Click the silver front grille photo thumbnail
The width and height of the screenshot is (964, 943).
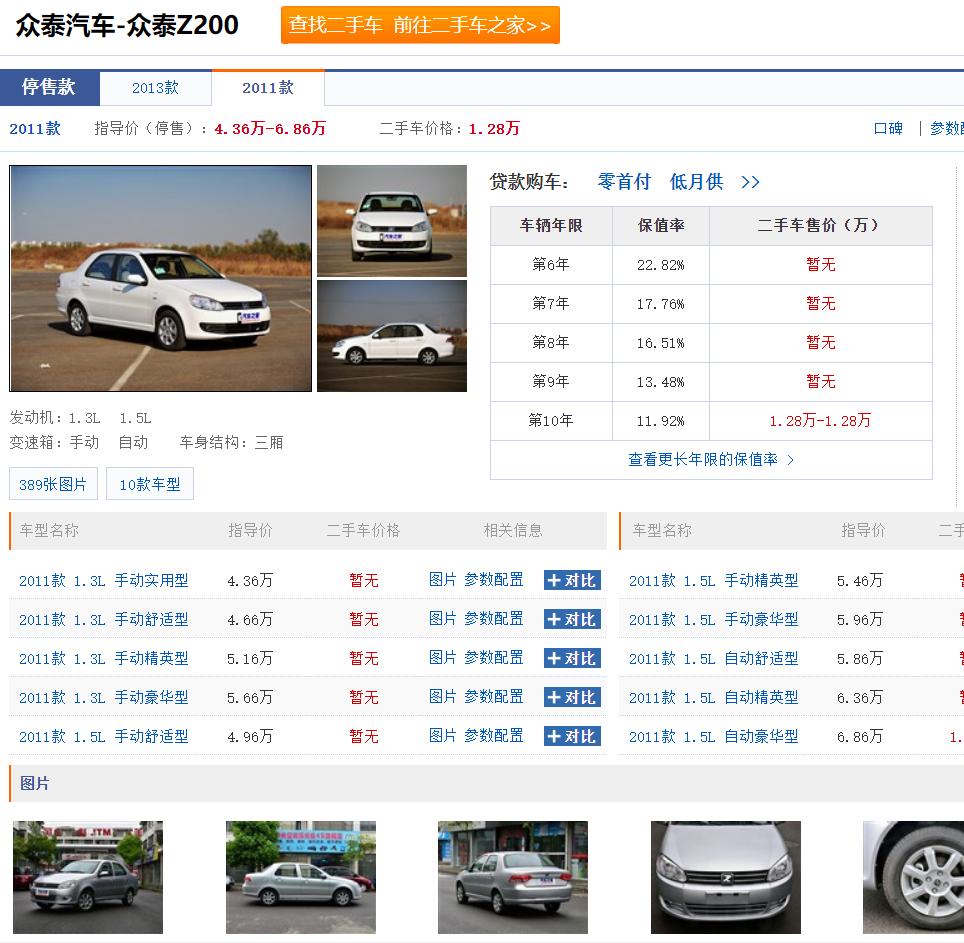click(725, 877)
